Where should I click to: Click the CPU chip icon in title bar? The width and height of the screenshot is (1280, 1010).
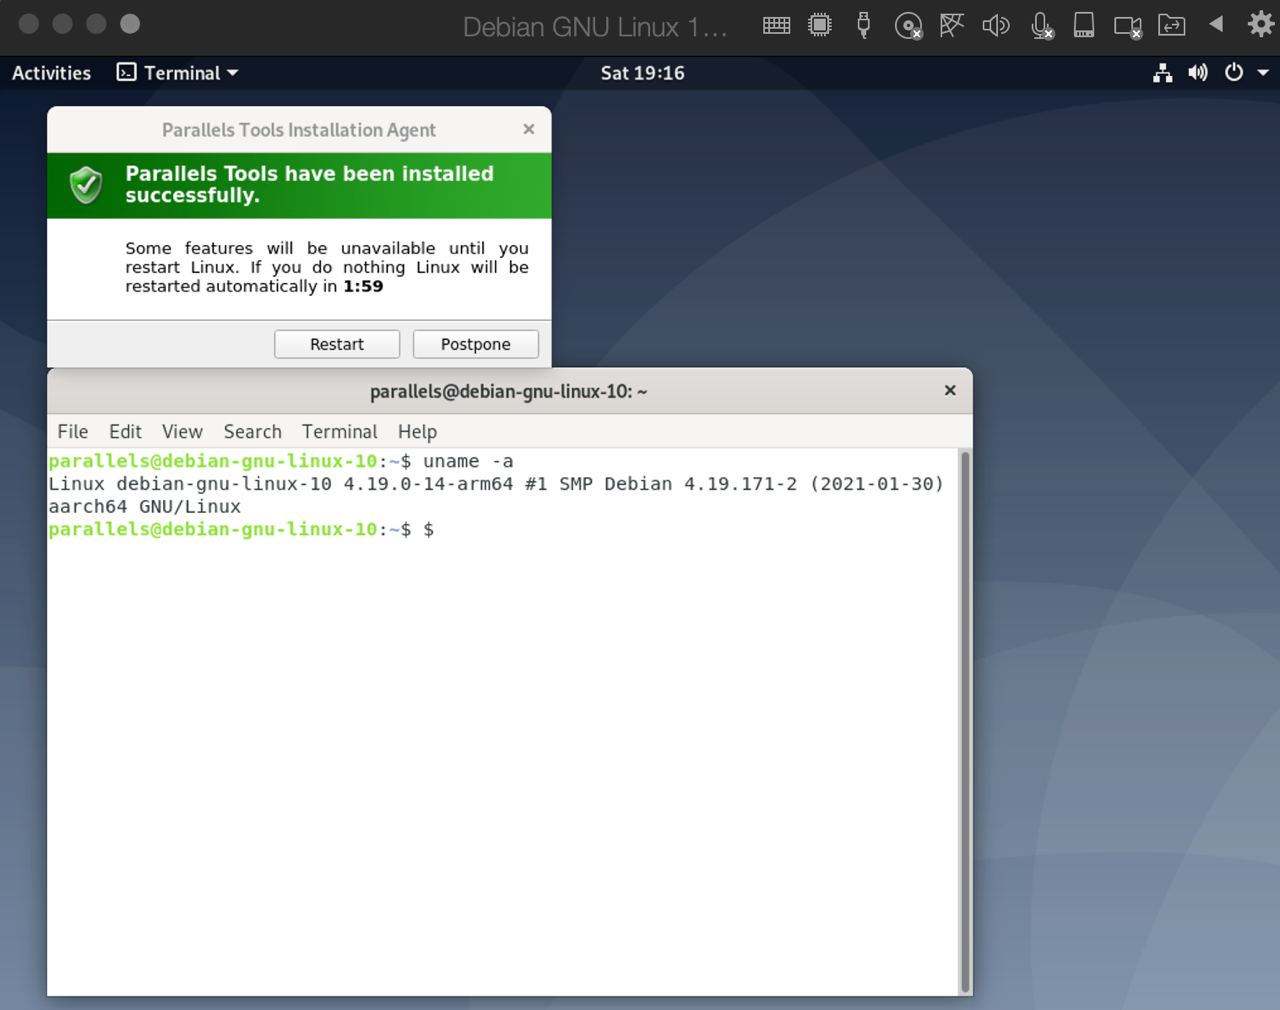pos(820,25)
